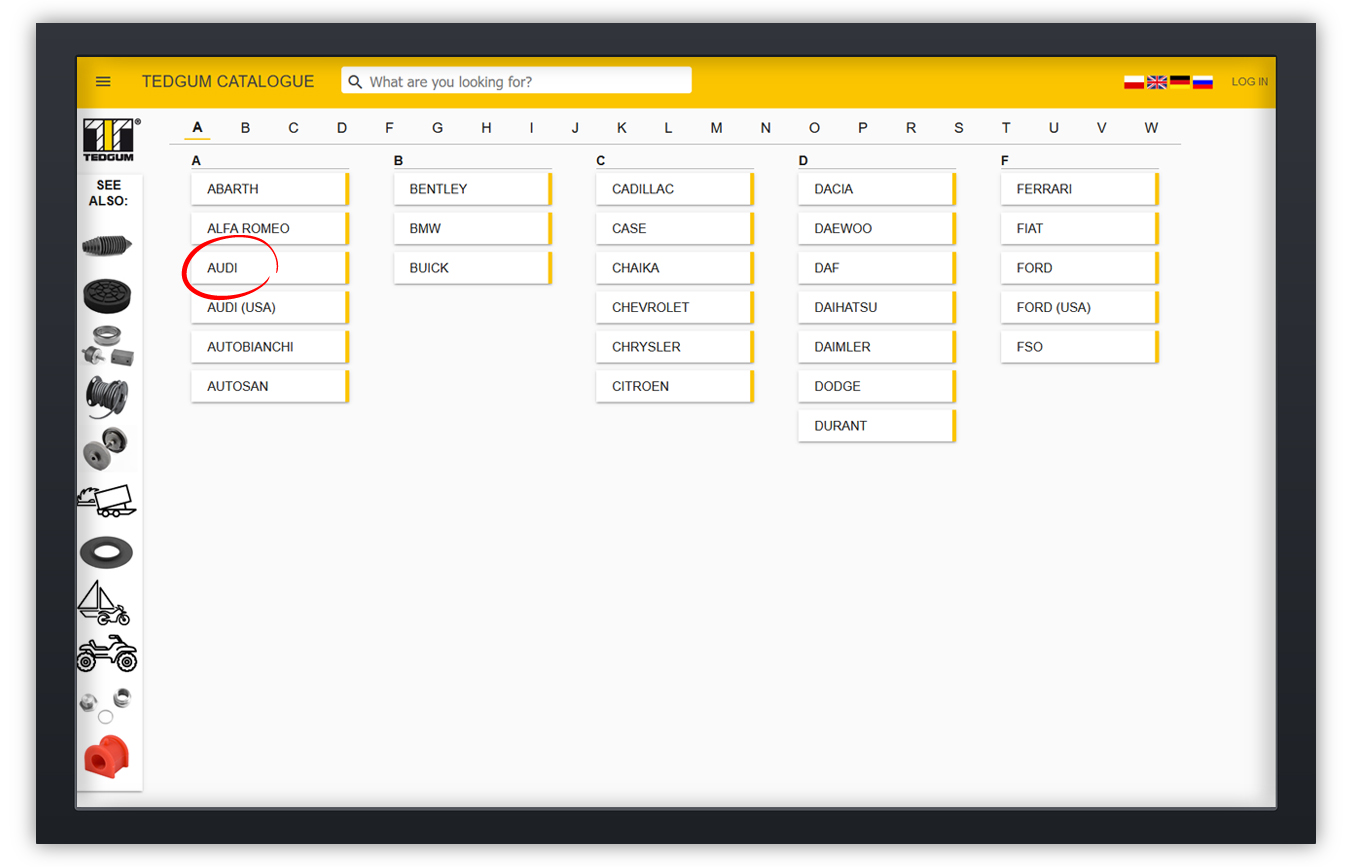The width and height of the screenshot is (1352, 867).
Task: Select letter tab L
Action: click(668, 128)
